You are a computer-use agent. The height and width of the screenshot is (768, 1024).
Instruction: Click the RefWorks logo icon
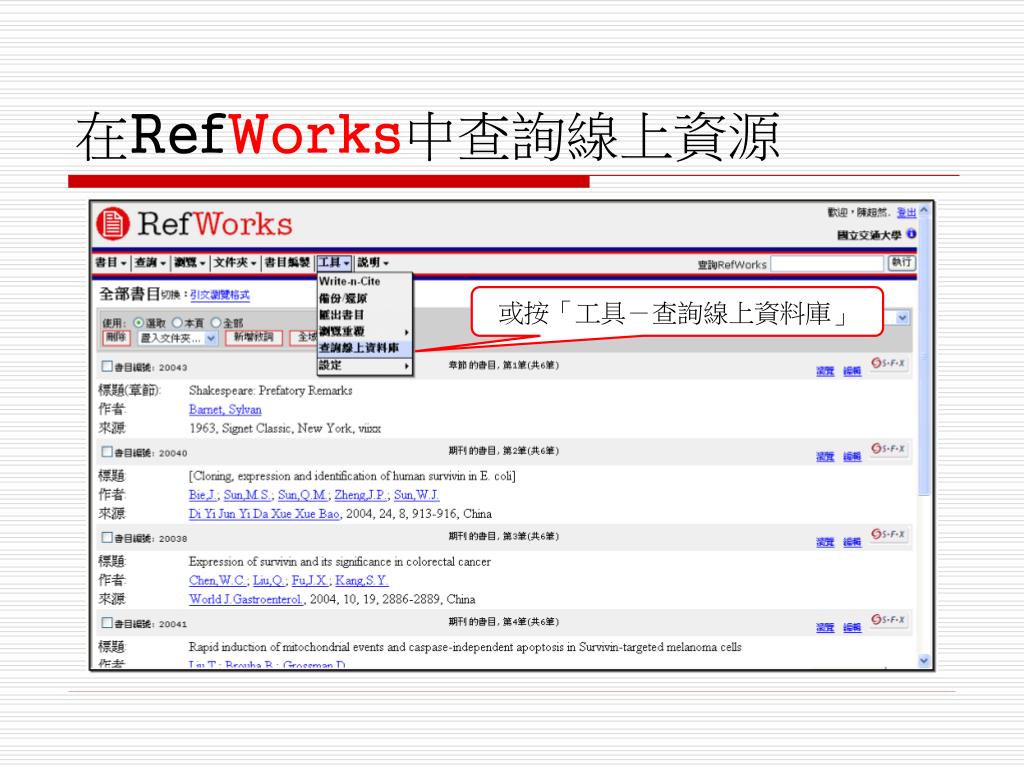point(113,223)
